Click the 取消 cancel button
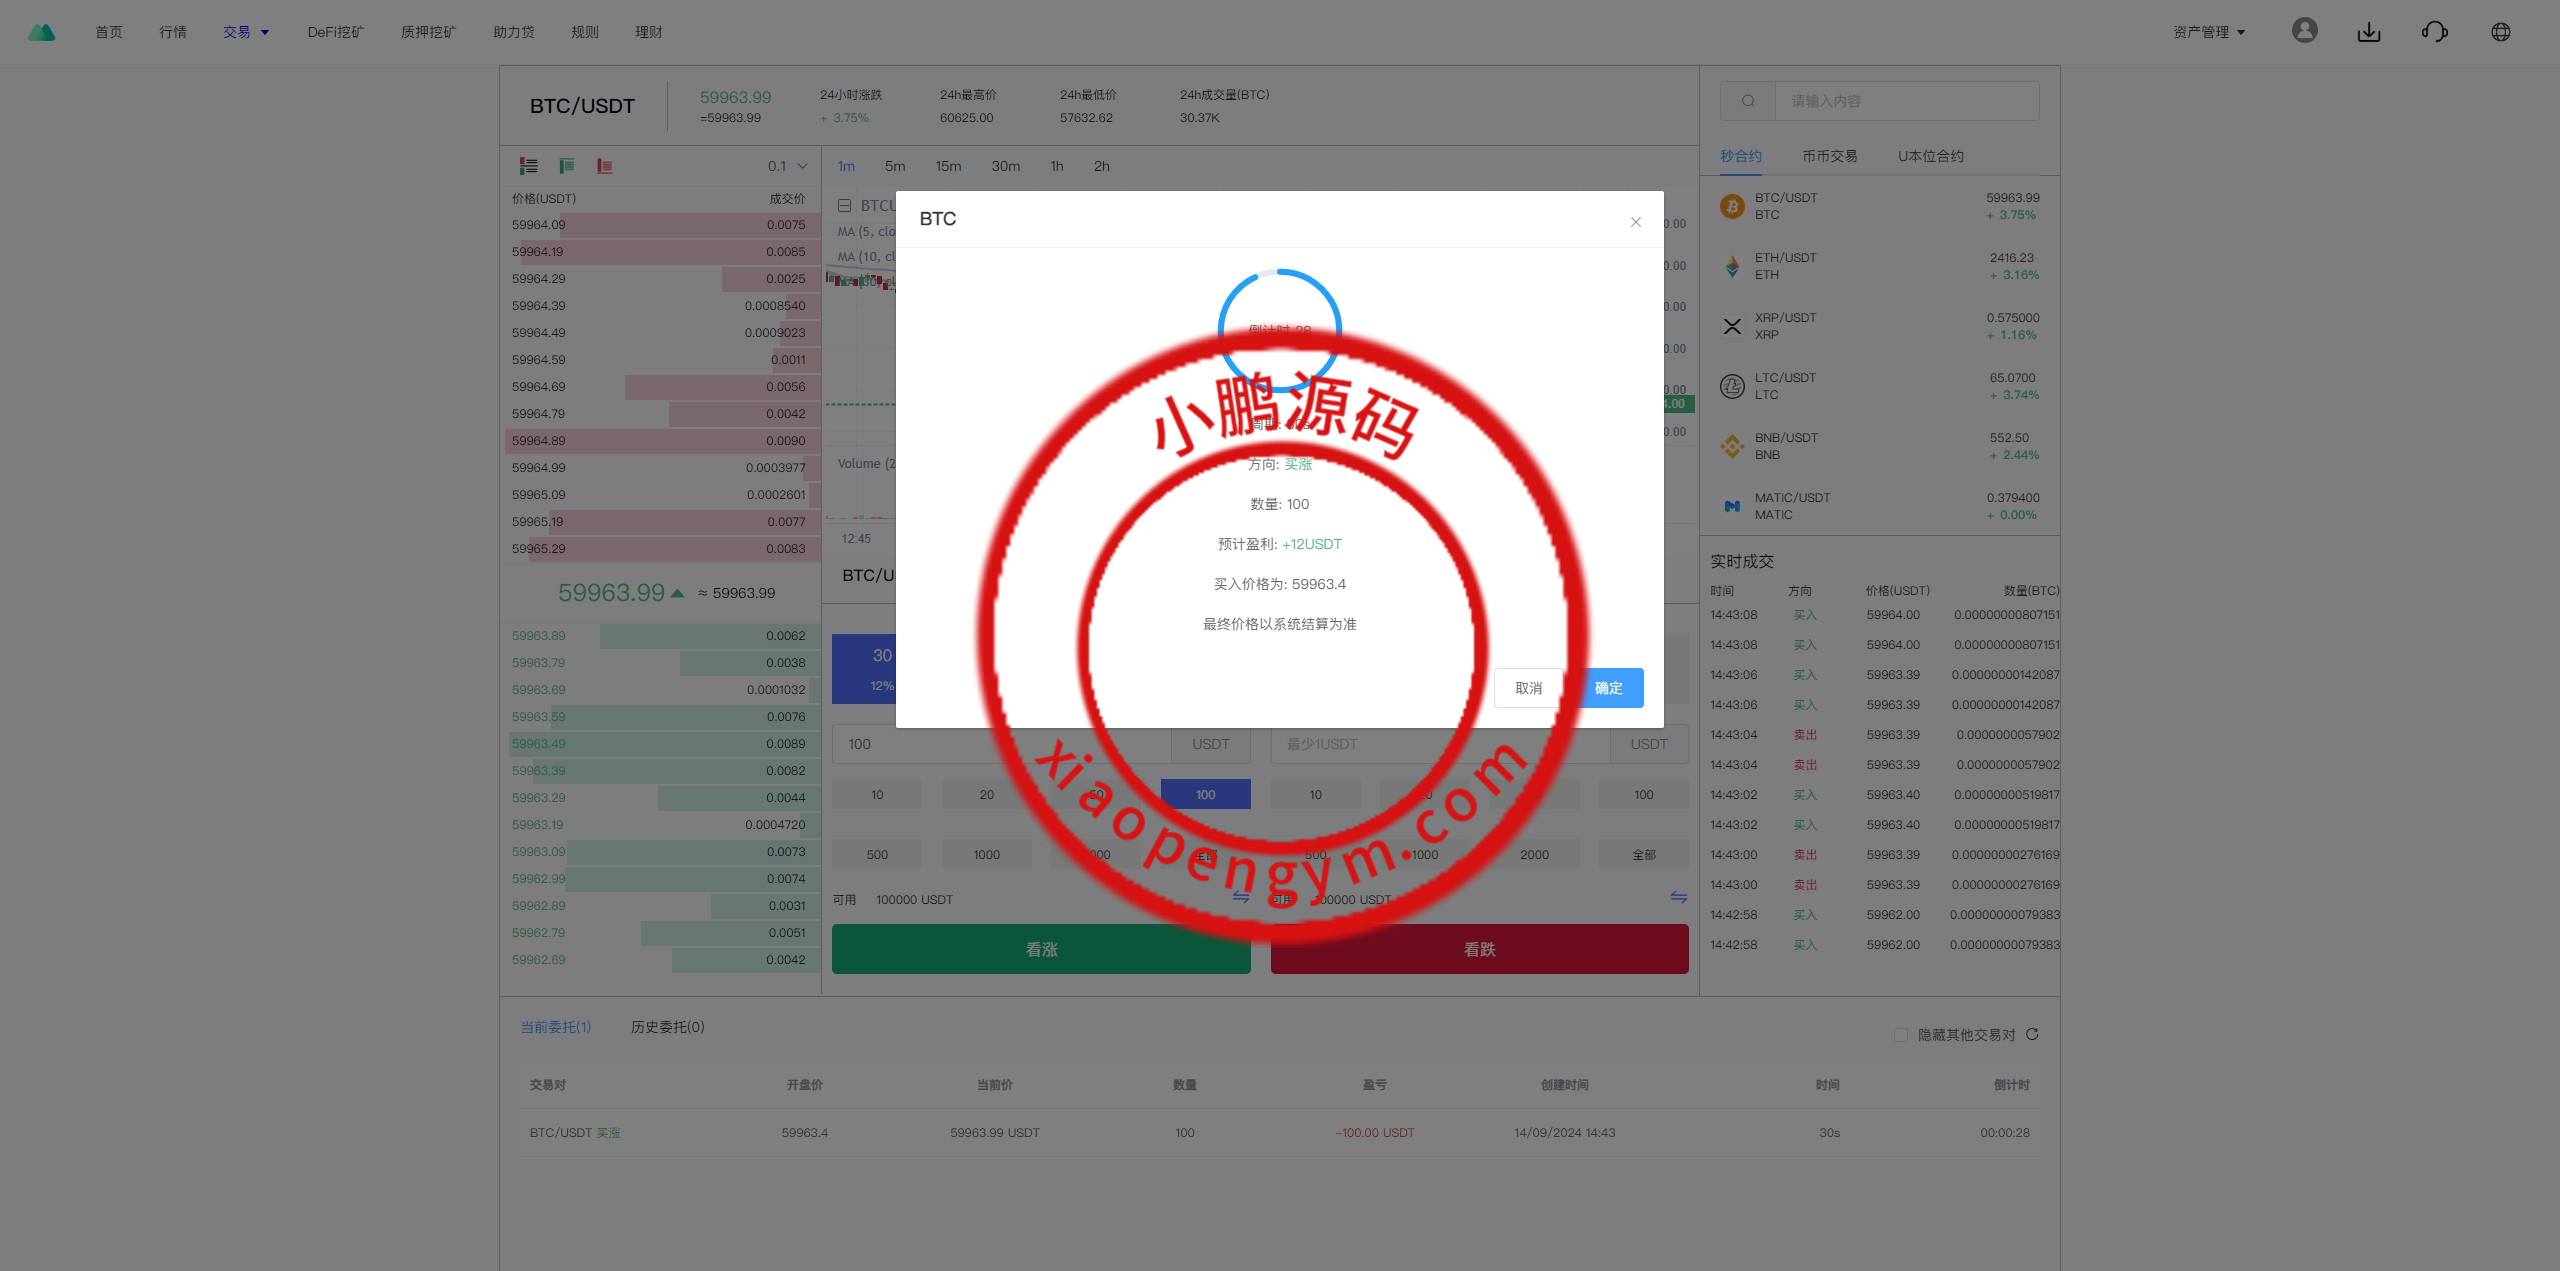 [x=1528, y=688]
